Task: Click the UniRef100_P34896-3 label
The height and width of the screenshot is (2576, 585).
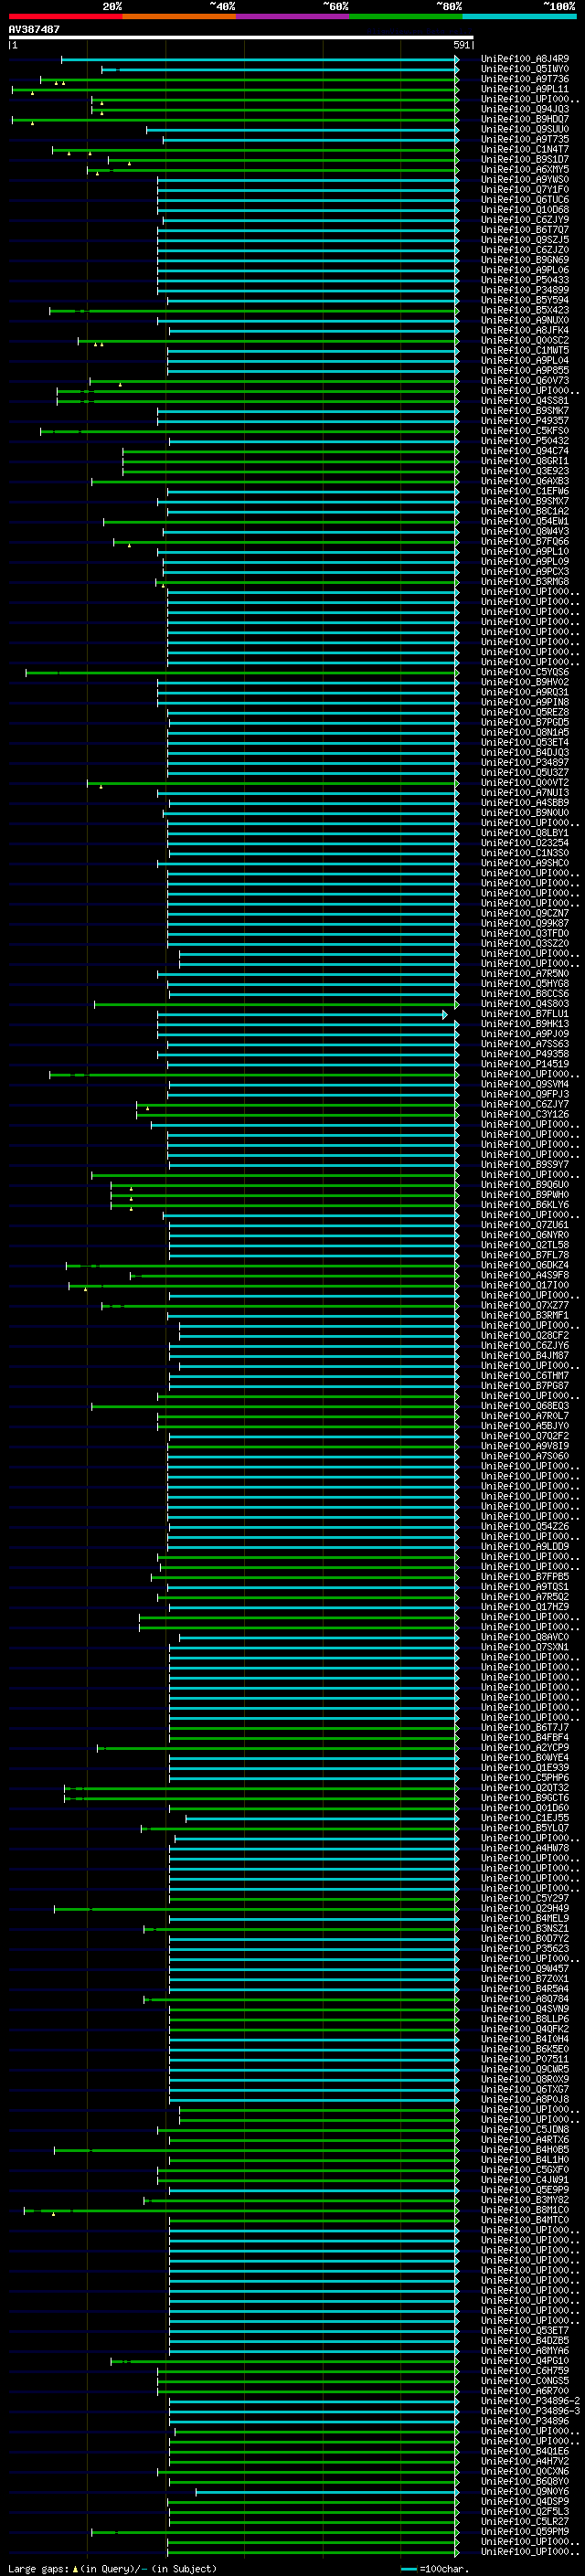Action: click(x=530, y=2411)
